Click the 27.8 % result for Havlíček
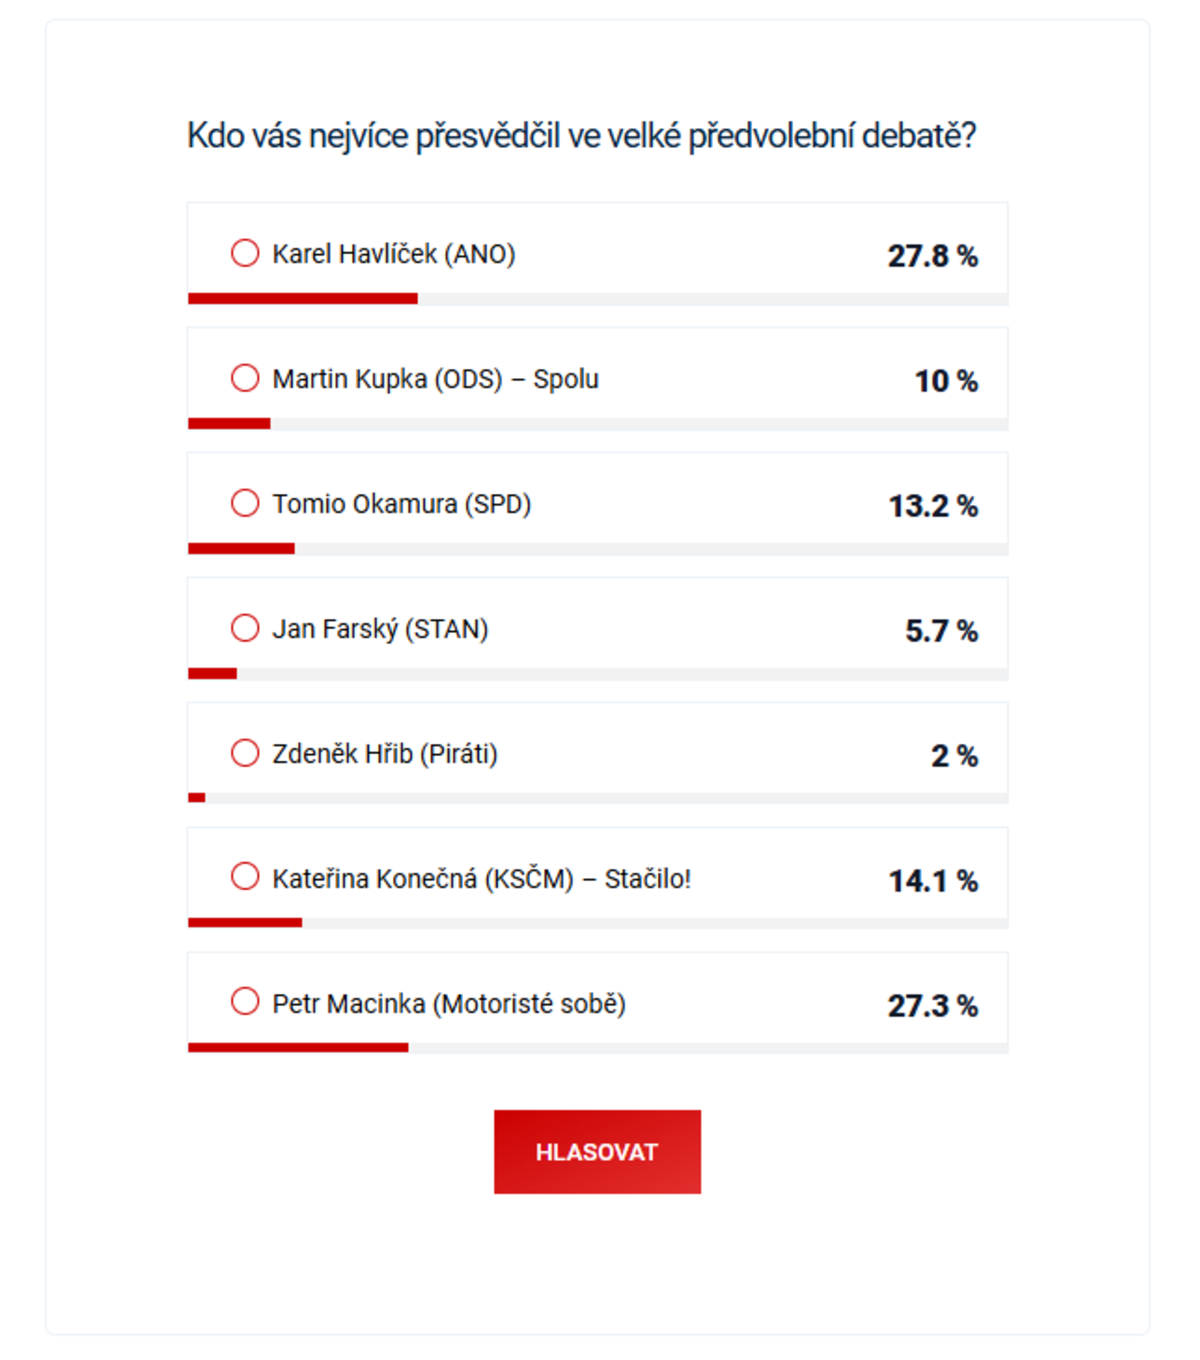The image size is (1200, 1360). (x=933, y=256)
